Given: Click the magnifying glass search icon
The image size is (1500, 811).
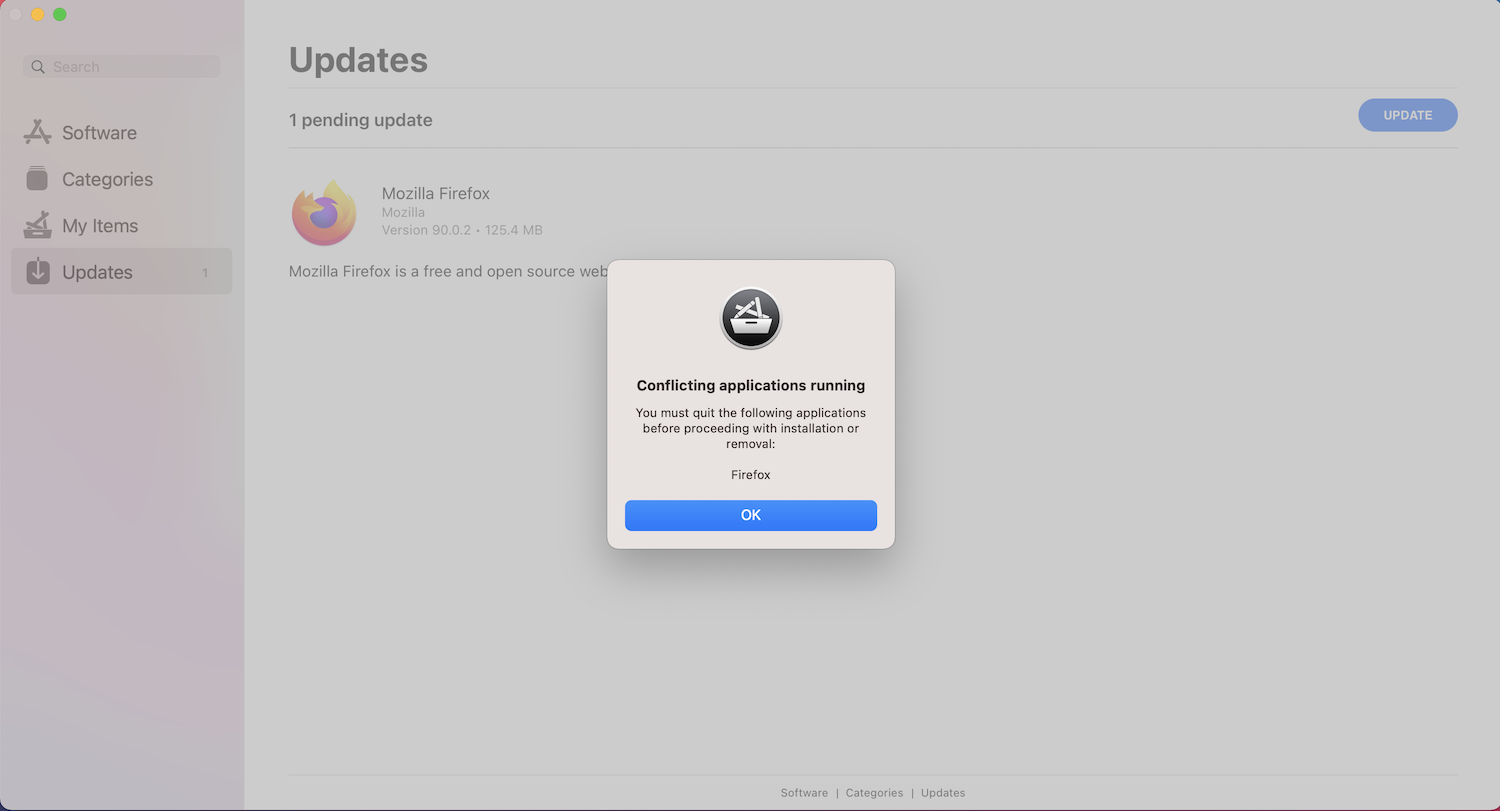Looking at the screenshot, I should (38, 67).
